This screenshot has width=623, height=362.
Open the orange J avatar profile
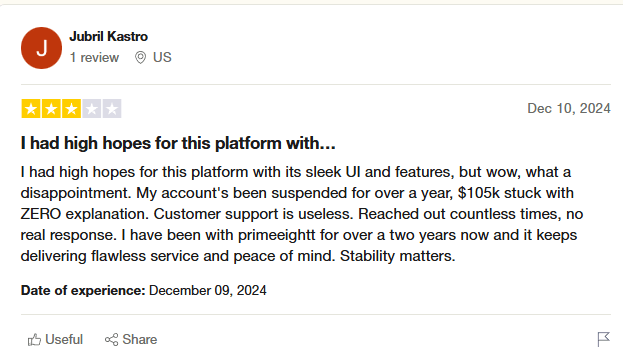pyautogui.click(x=41, y=48)
